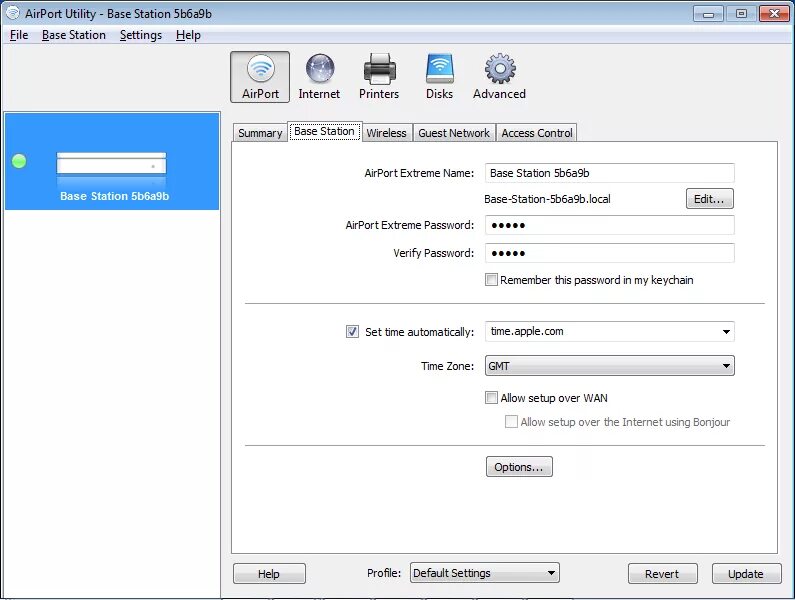Click the Update button
Image resolution: width=795 pixels, height=600 pixels.
coord(746,574)
